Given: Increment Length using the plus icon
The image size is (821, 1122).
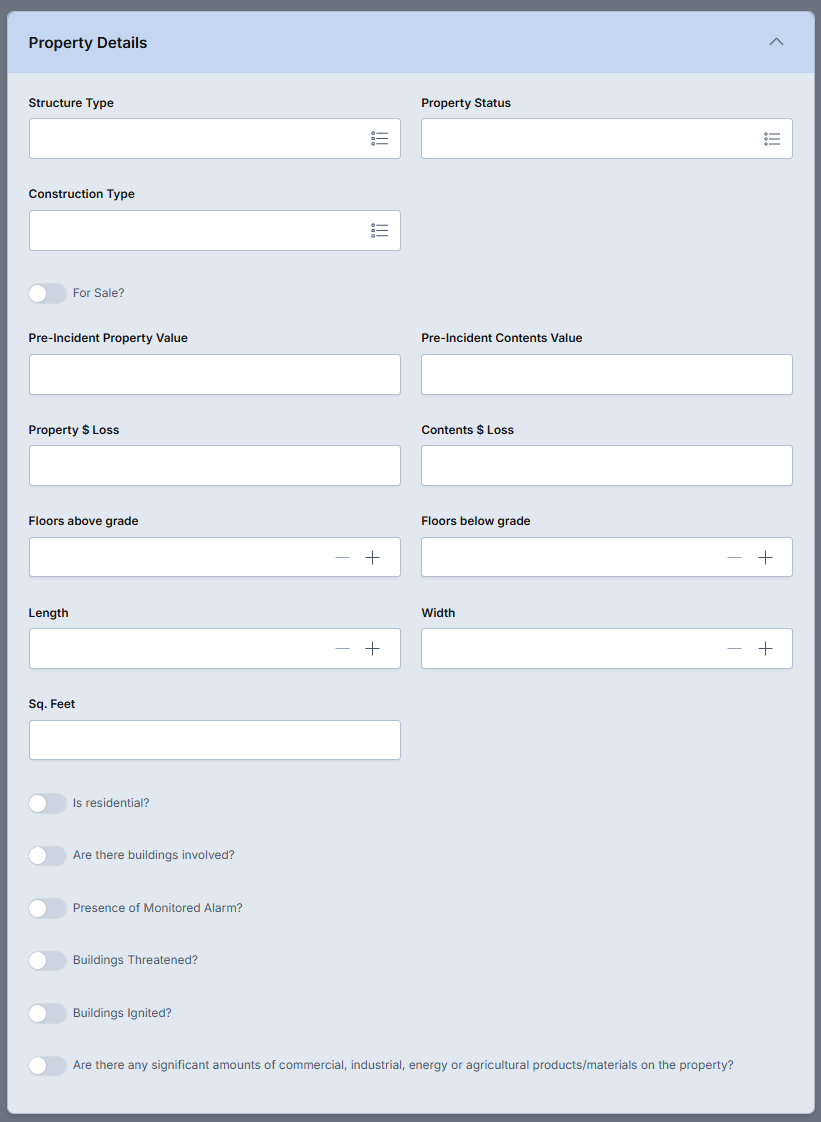Looking at the screenshot, I should pyautogui.click(x=372, y=648).
